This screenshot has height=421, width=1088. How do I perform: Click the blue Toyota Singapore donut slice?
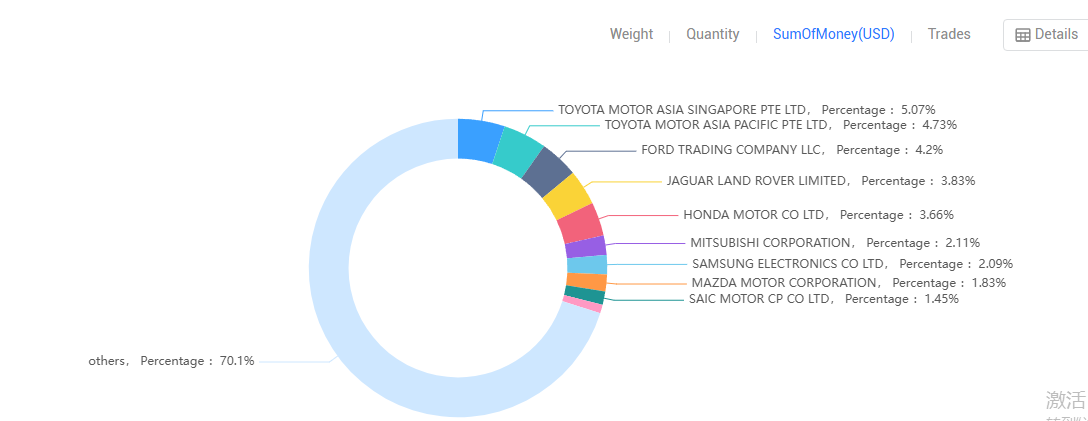(479, 139)
